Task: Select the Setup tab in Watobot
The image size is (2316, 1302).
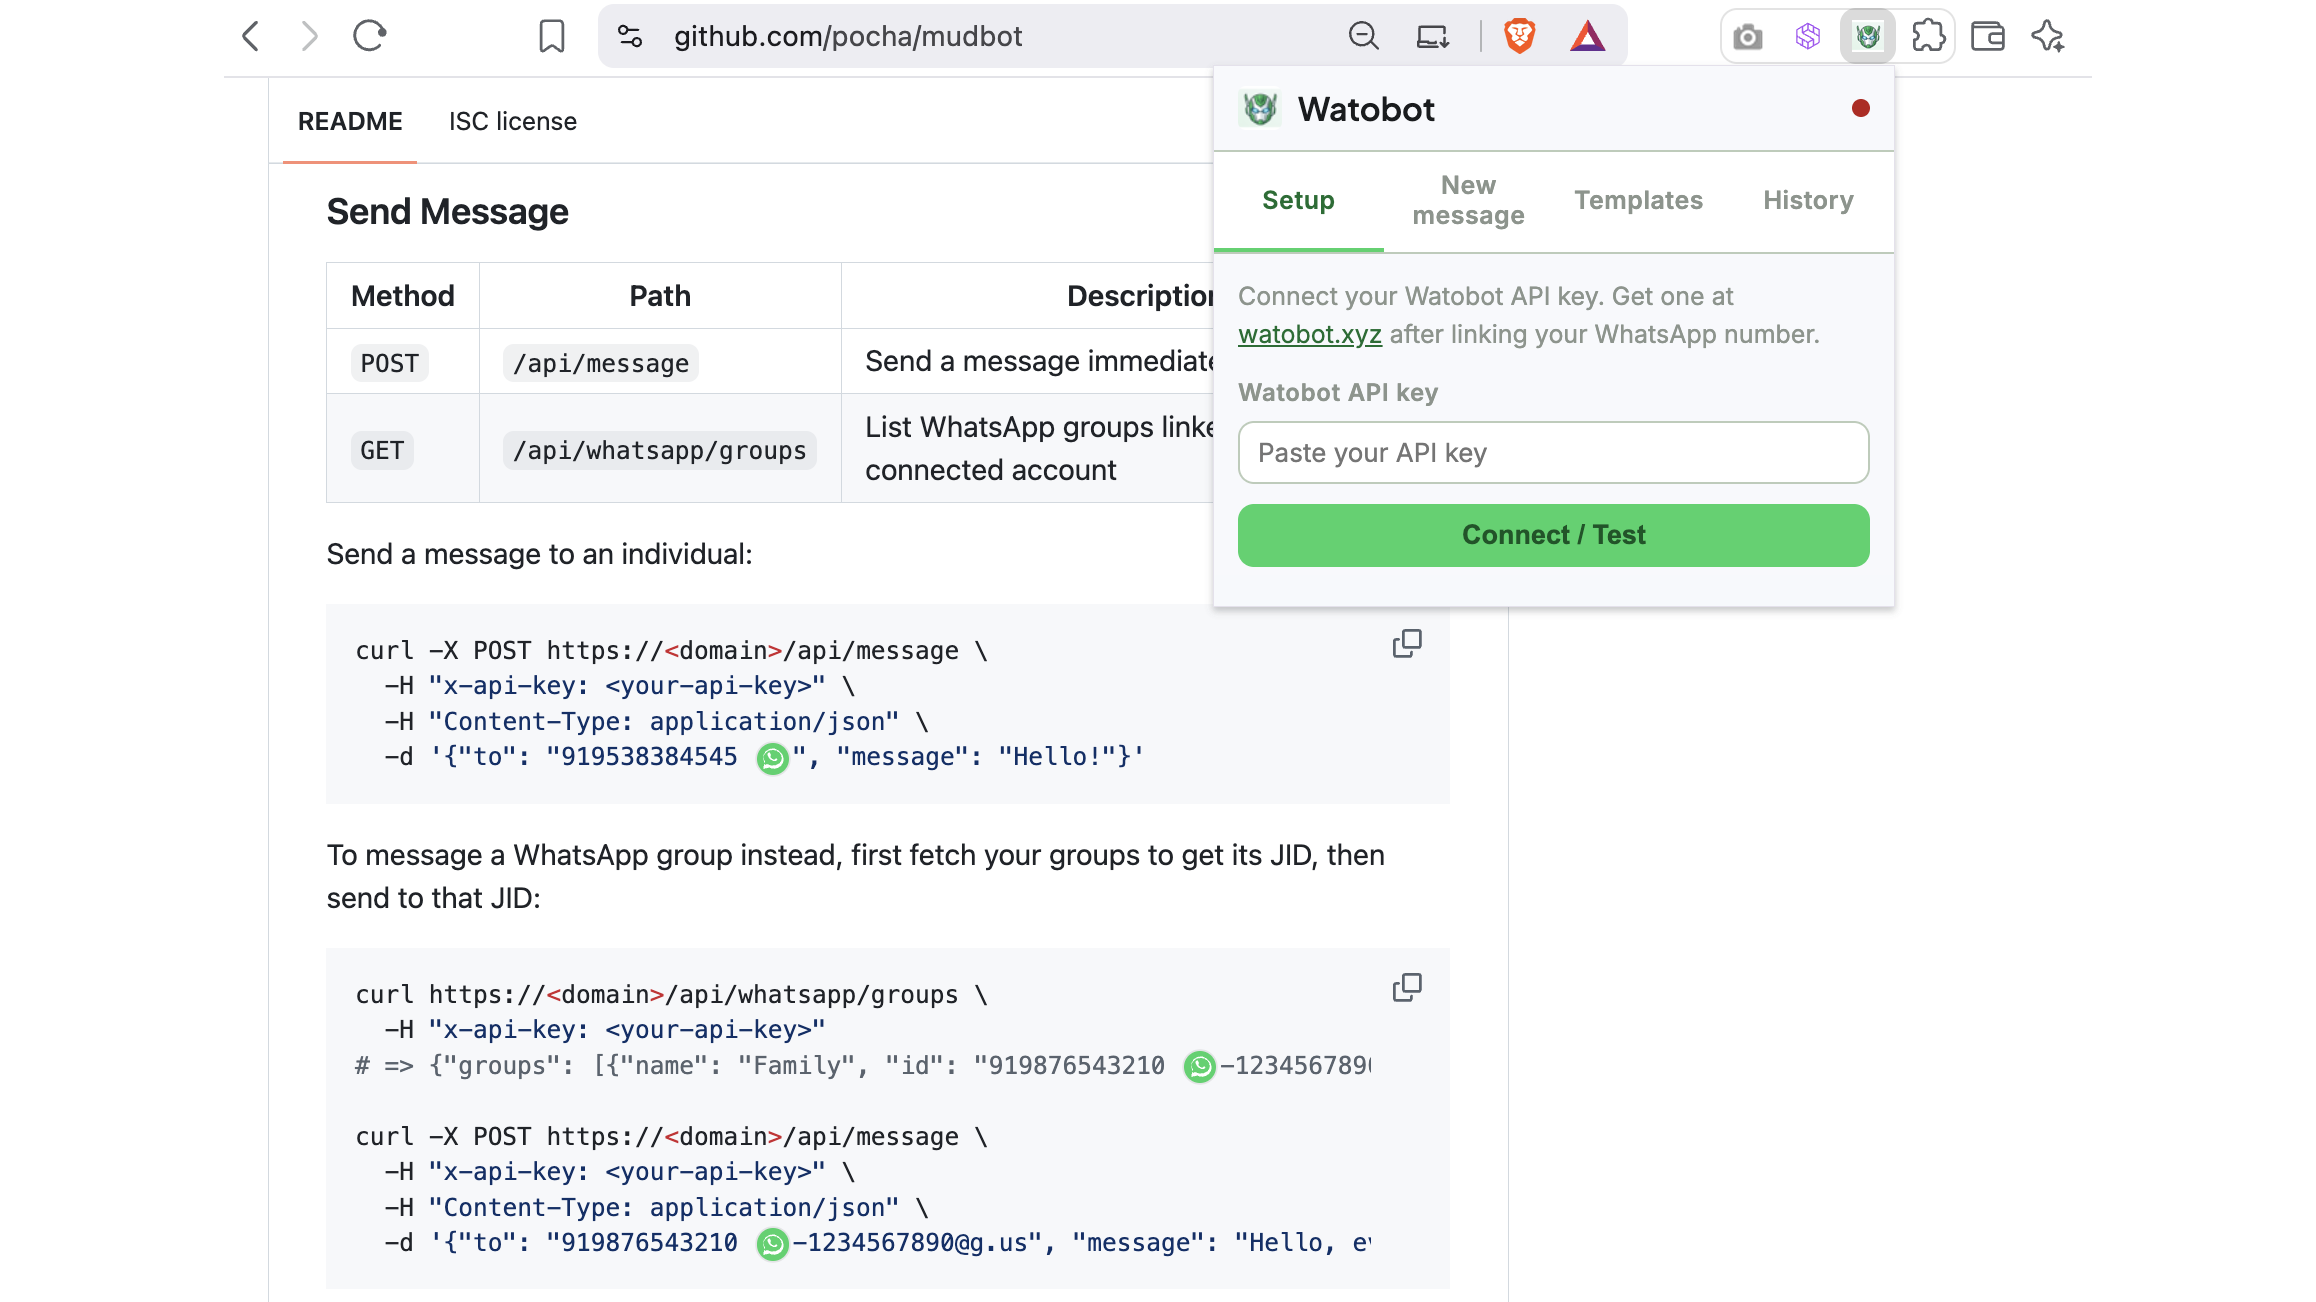Action: pos(1298,200)
